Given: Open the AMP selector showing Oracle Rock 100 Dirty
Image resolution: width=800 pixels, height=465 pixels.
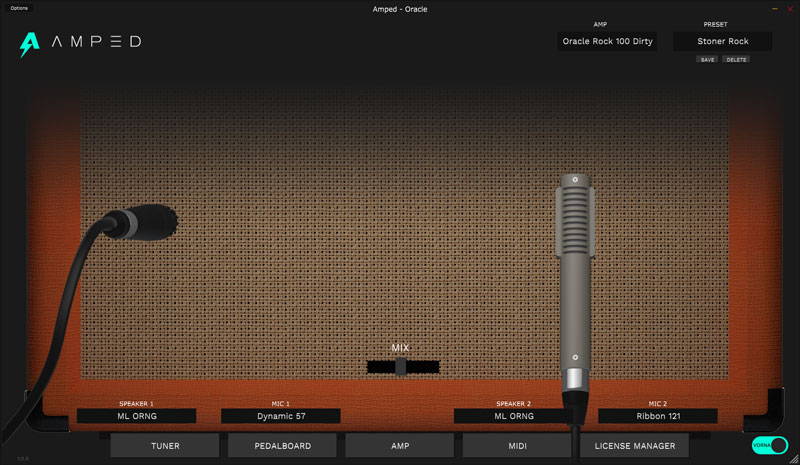Looking at the screenshot, I should (607, 41).
